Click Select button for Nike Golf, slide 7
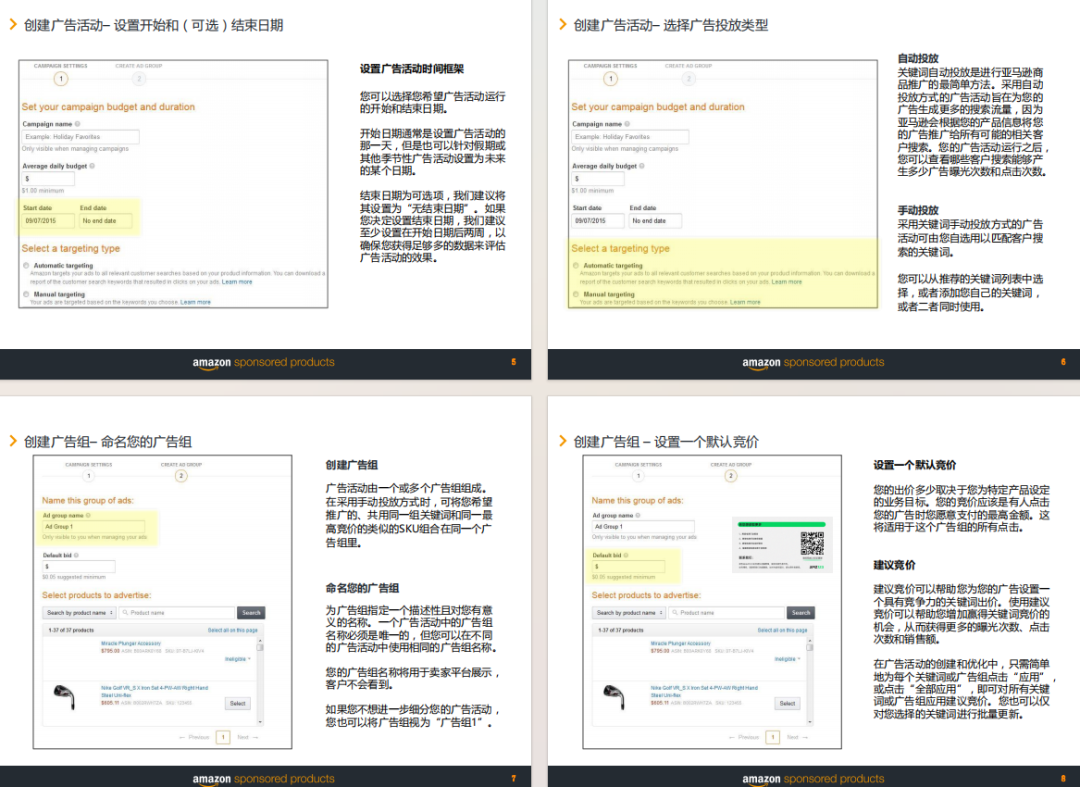This screenshot has height=787, width=1080. [238, 704]
